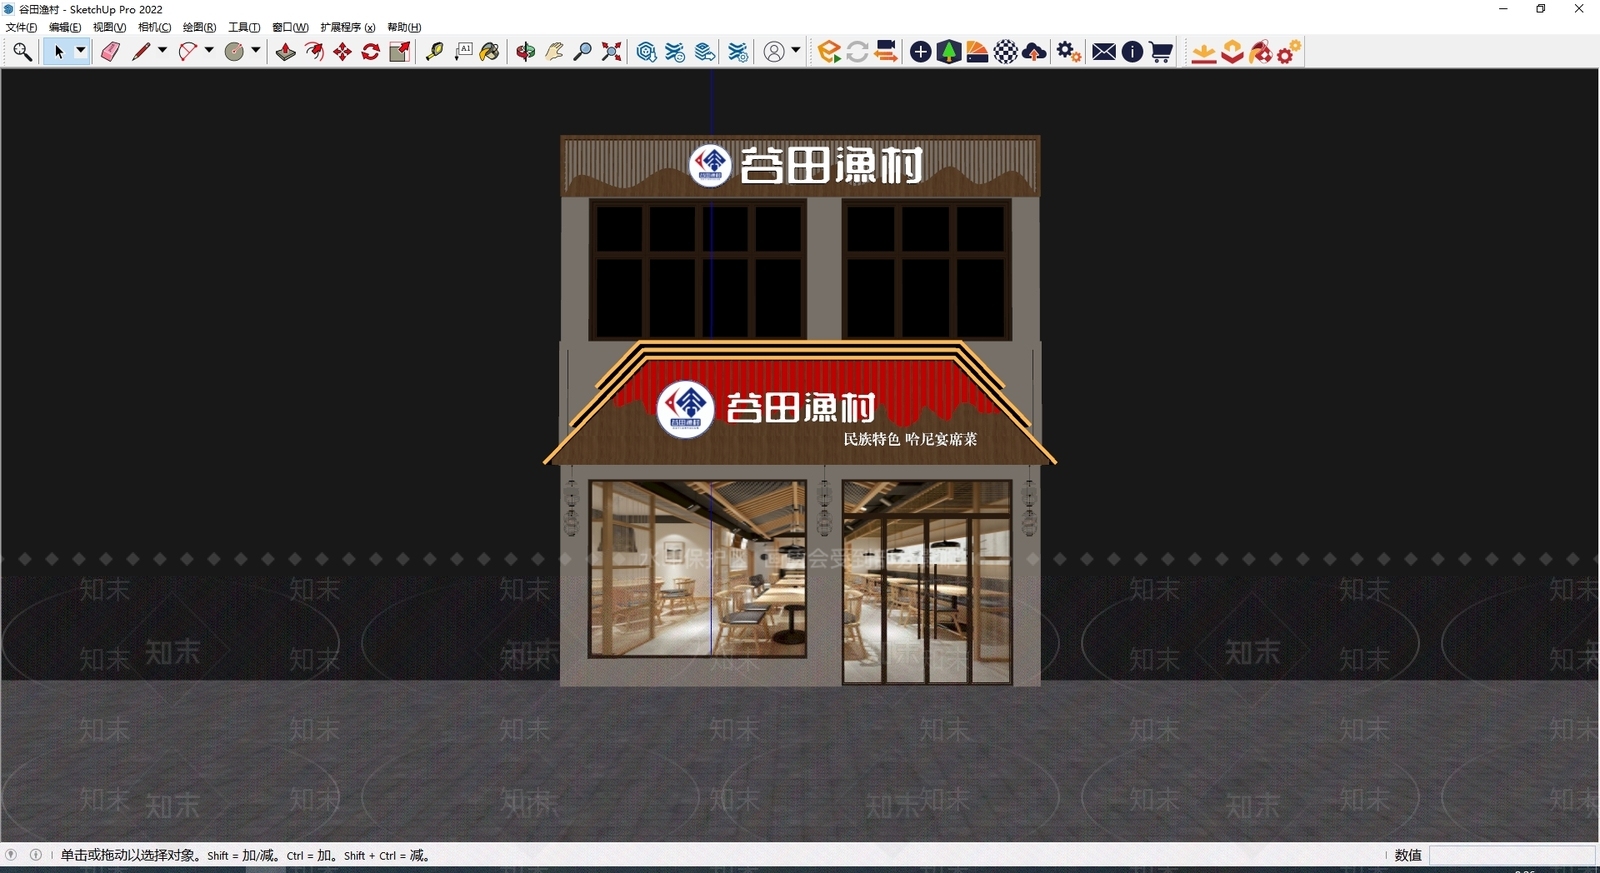Click Enscape synchronize views camera icon
1600x873 pixels.
tap(885, 52)
